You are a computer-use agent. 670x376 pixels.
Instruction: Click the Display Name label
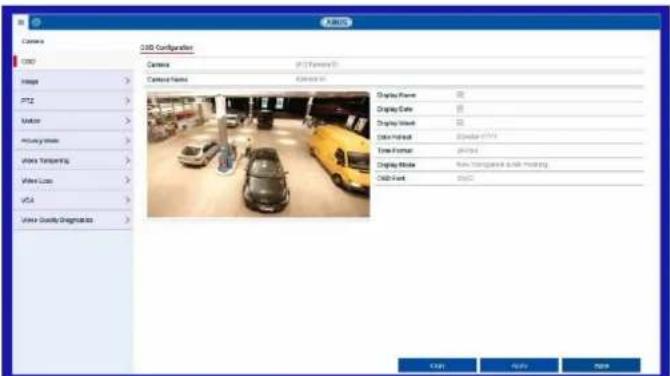[396, 95]
